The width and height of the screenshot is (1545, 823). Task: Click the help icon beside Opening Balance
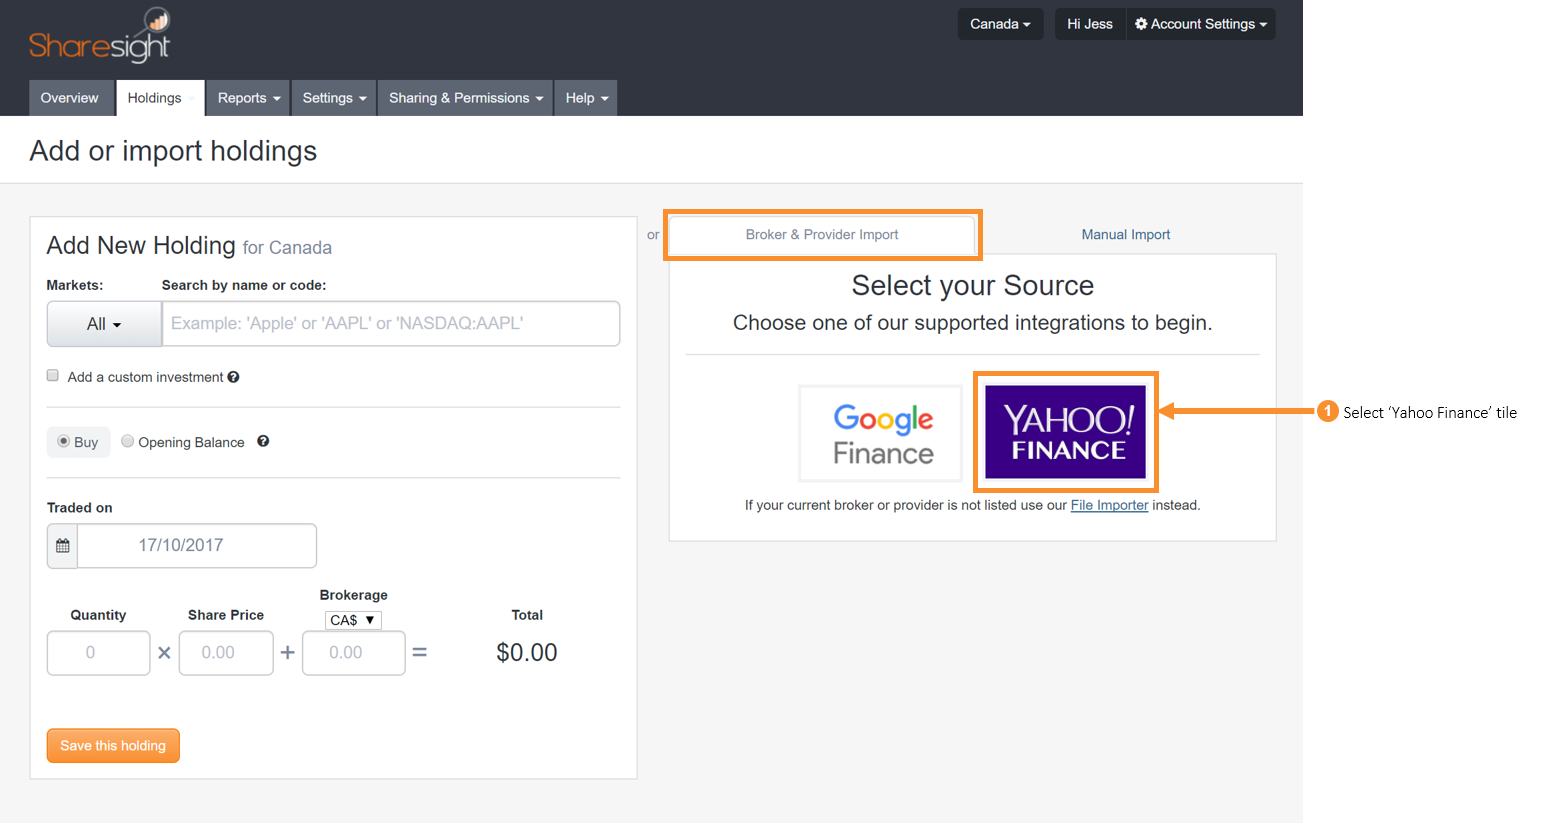[262, 441]
